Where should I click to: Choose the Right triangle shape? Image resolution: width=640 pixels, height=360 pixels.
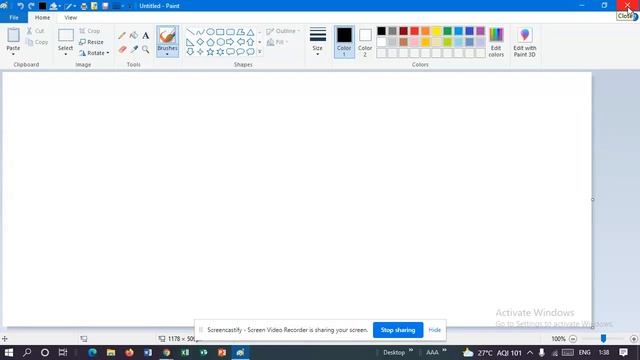(190, 42)
